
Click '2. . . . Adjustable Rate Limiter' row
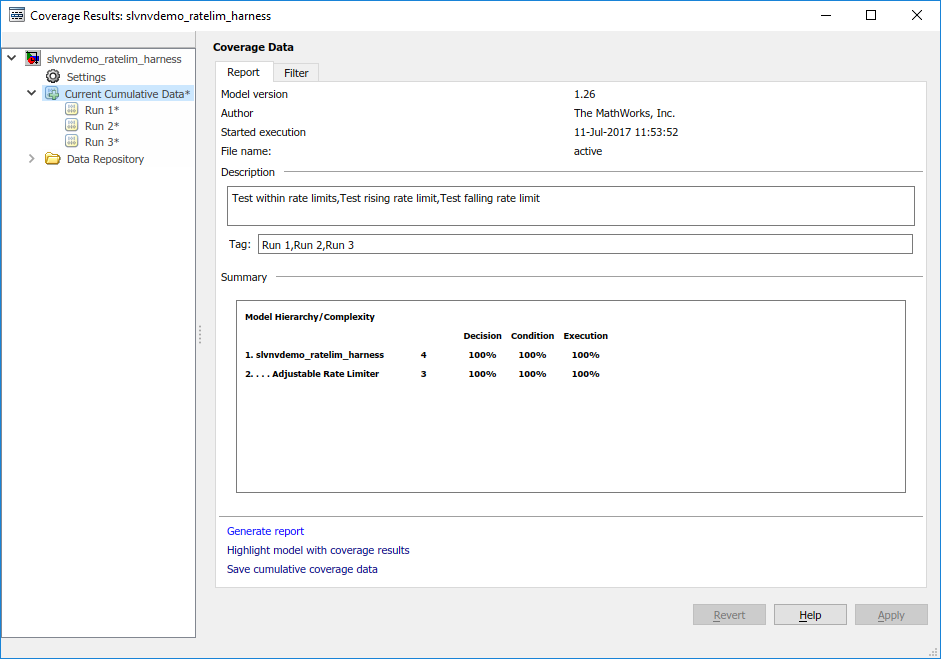311,373
